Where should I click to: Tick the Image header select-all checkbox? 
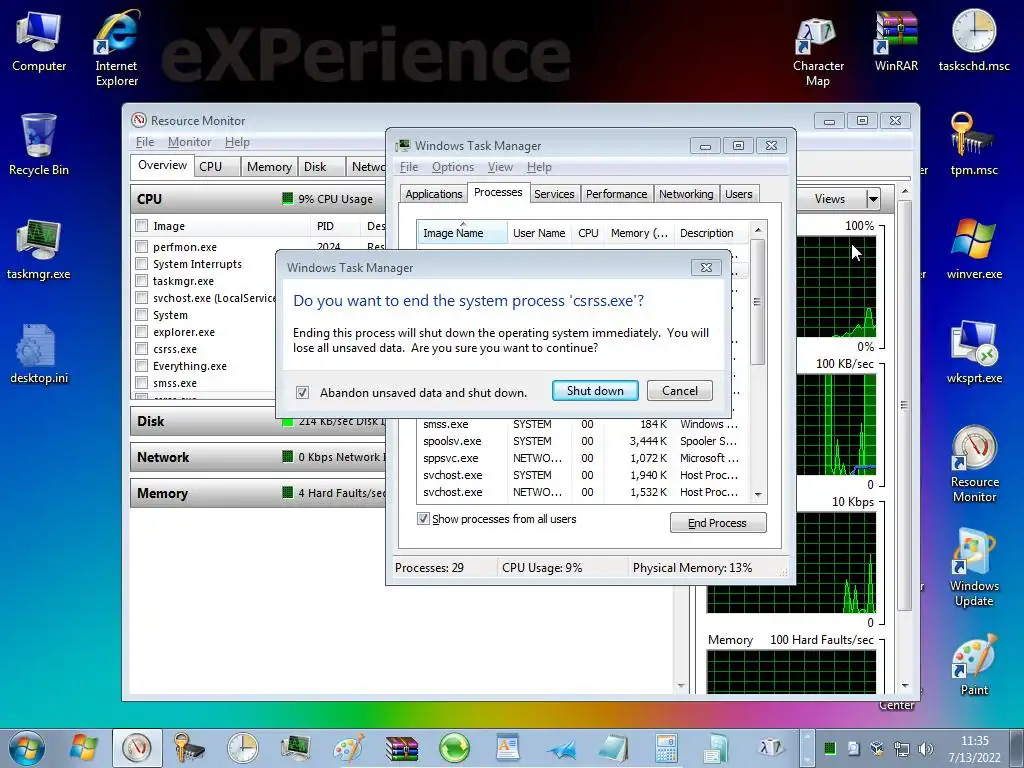coord(141,225)
